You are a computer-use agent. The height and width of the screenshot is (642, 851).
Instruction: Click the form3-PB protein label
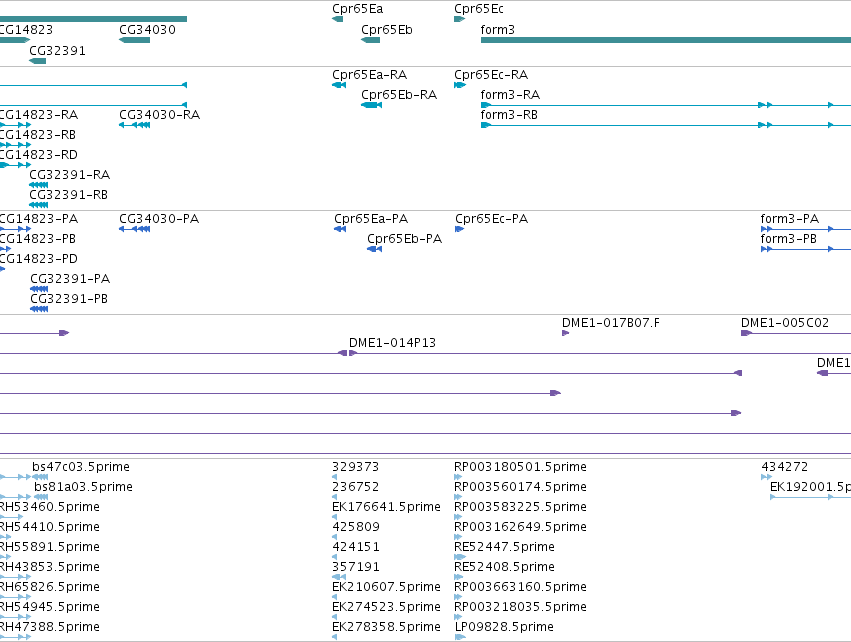click(x=789, y=239)
